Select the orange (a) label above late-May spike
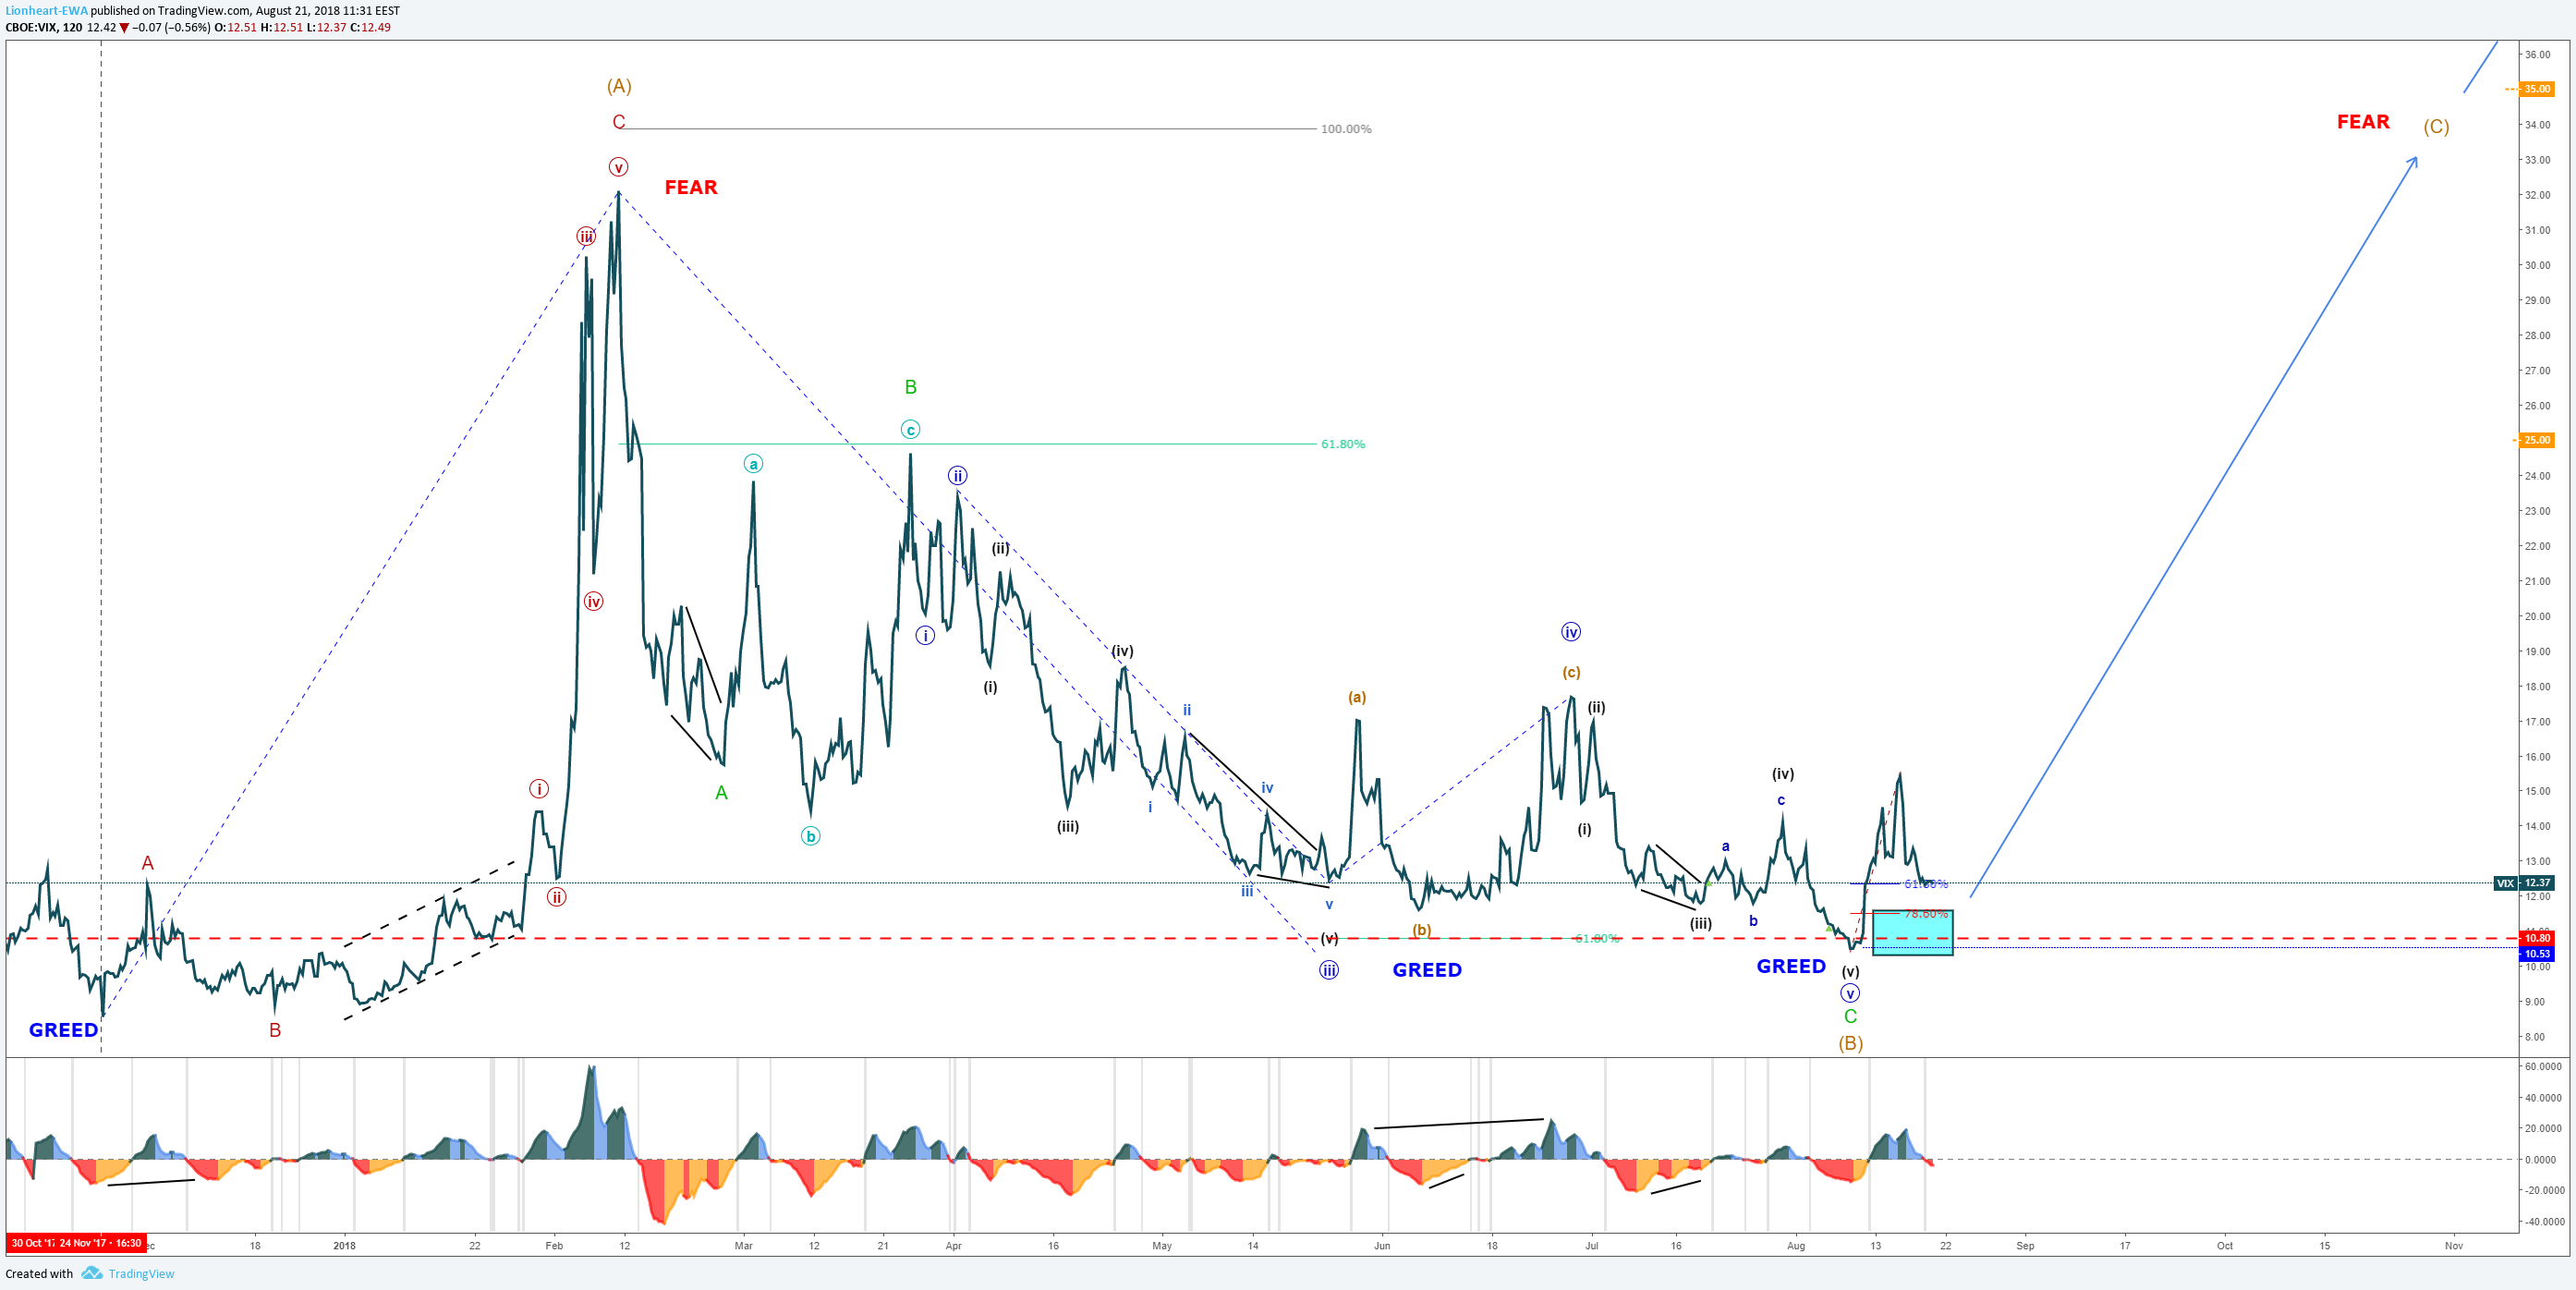 1356,697
